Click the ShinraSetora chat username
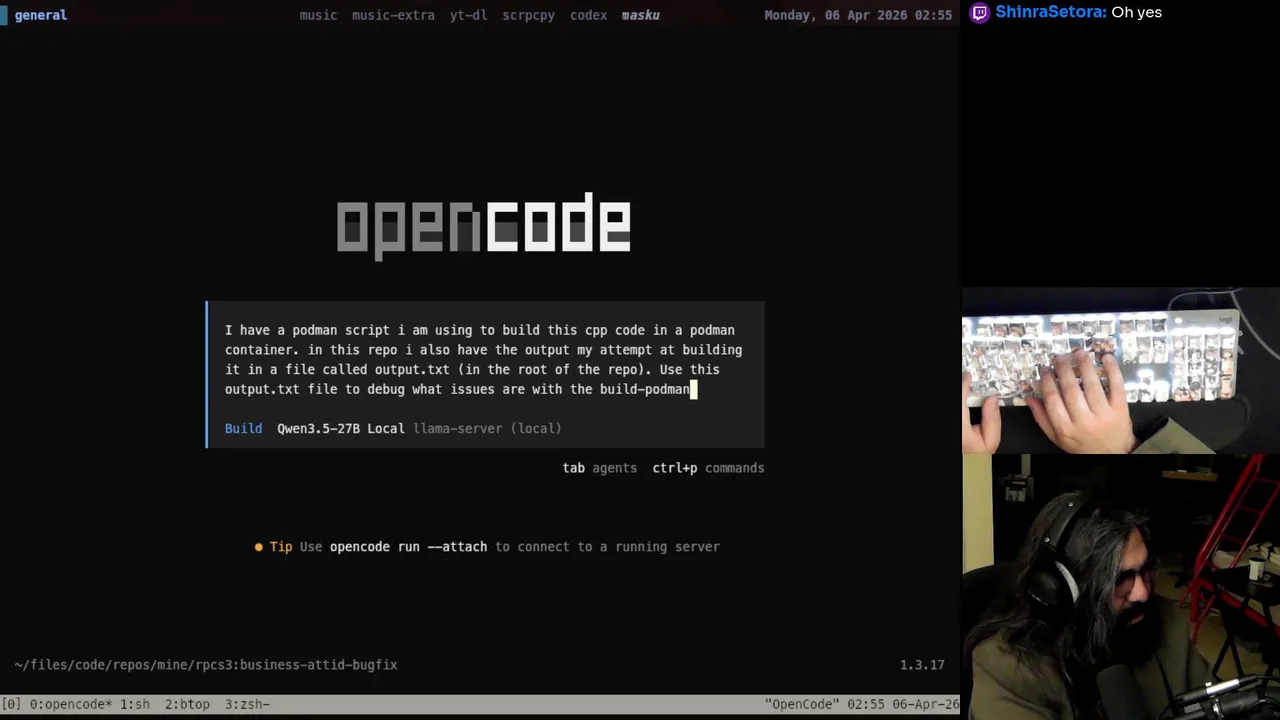The height and width of the screenshot is (720, 1280). [x=1051, y=12]
